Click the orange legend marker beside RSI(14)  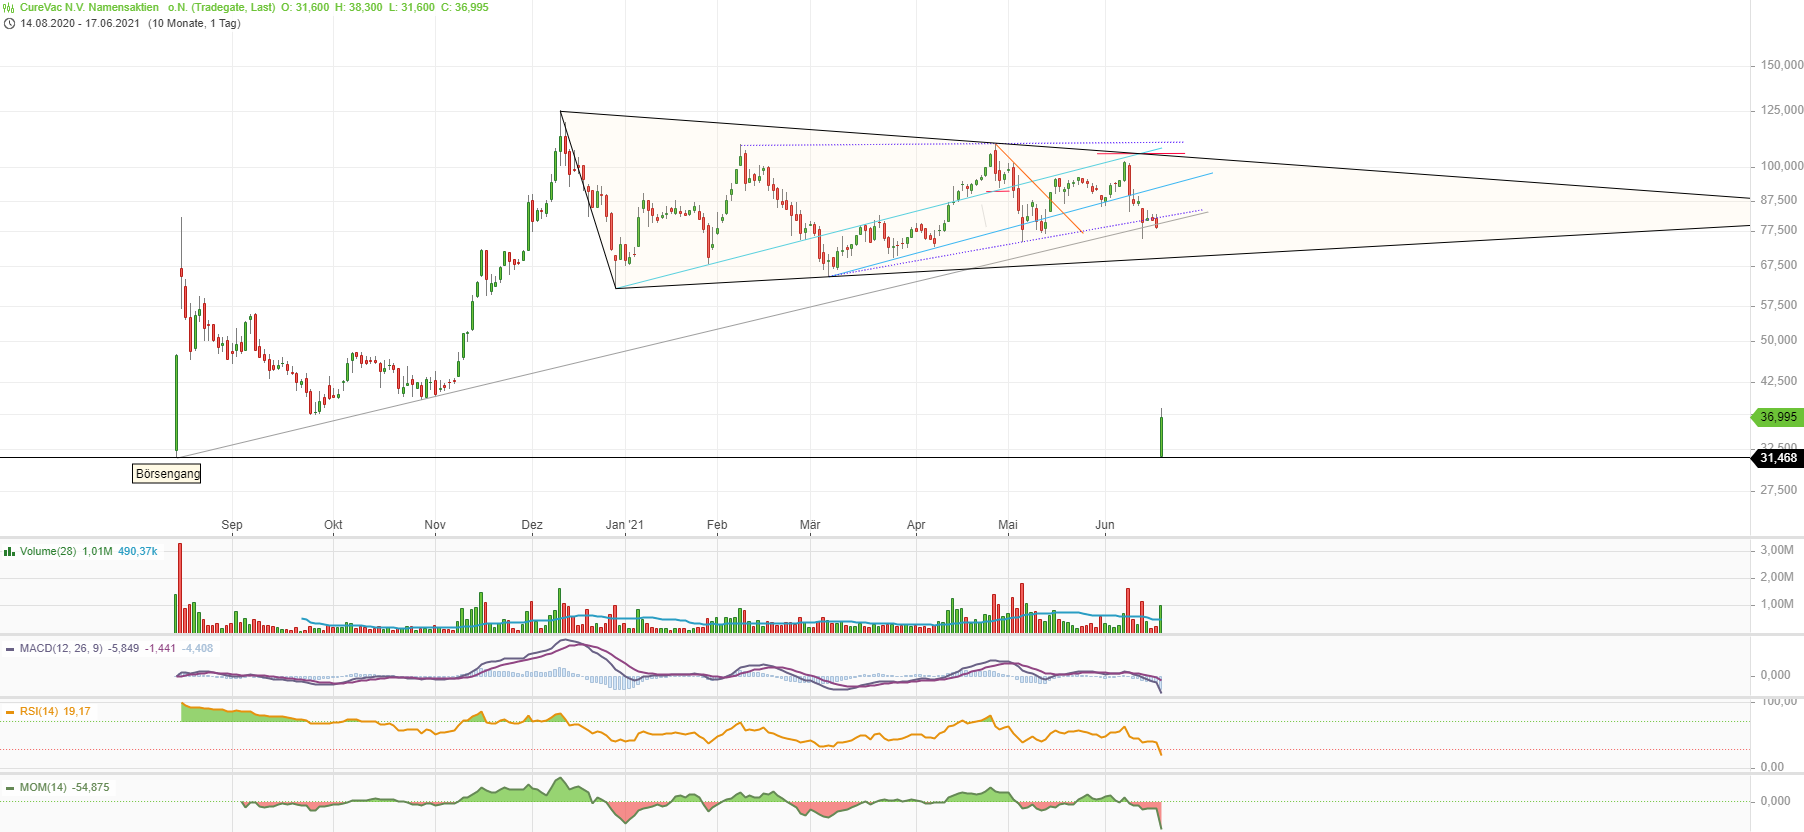tap(9, 712)
